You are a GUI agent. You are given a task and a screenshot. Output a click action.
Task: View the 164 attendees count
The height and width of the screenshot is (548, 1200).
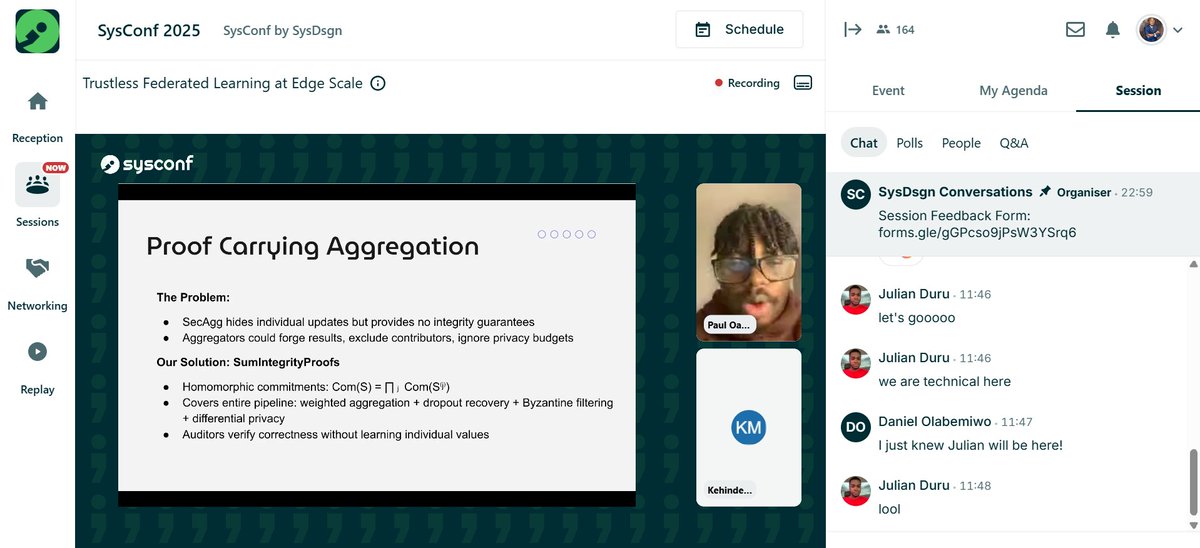(x=895, y=30)
